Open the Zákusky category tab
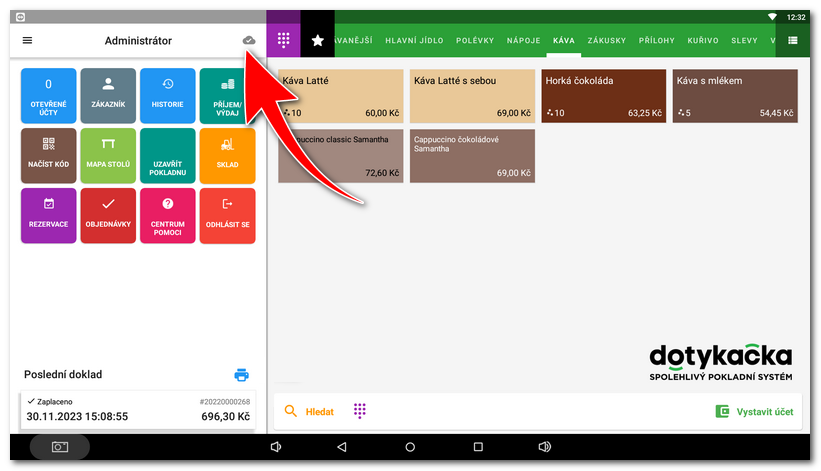 click(608, 41)
